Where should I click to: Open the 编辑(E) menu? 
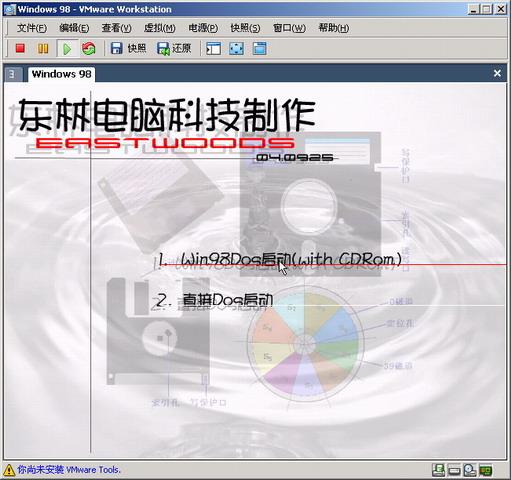(74, 28)
